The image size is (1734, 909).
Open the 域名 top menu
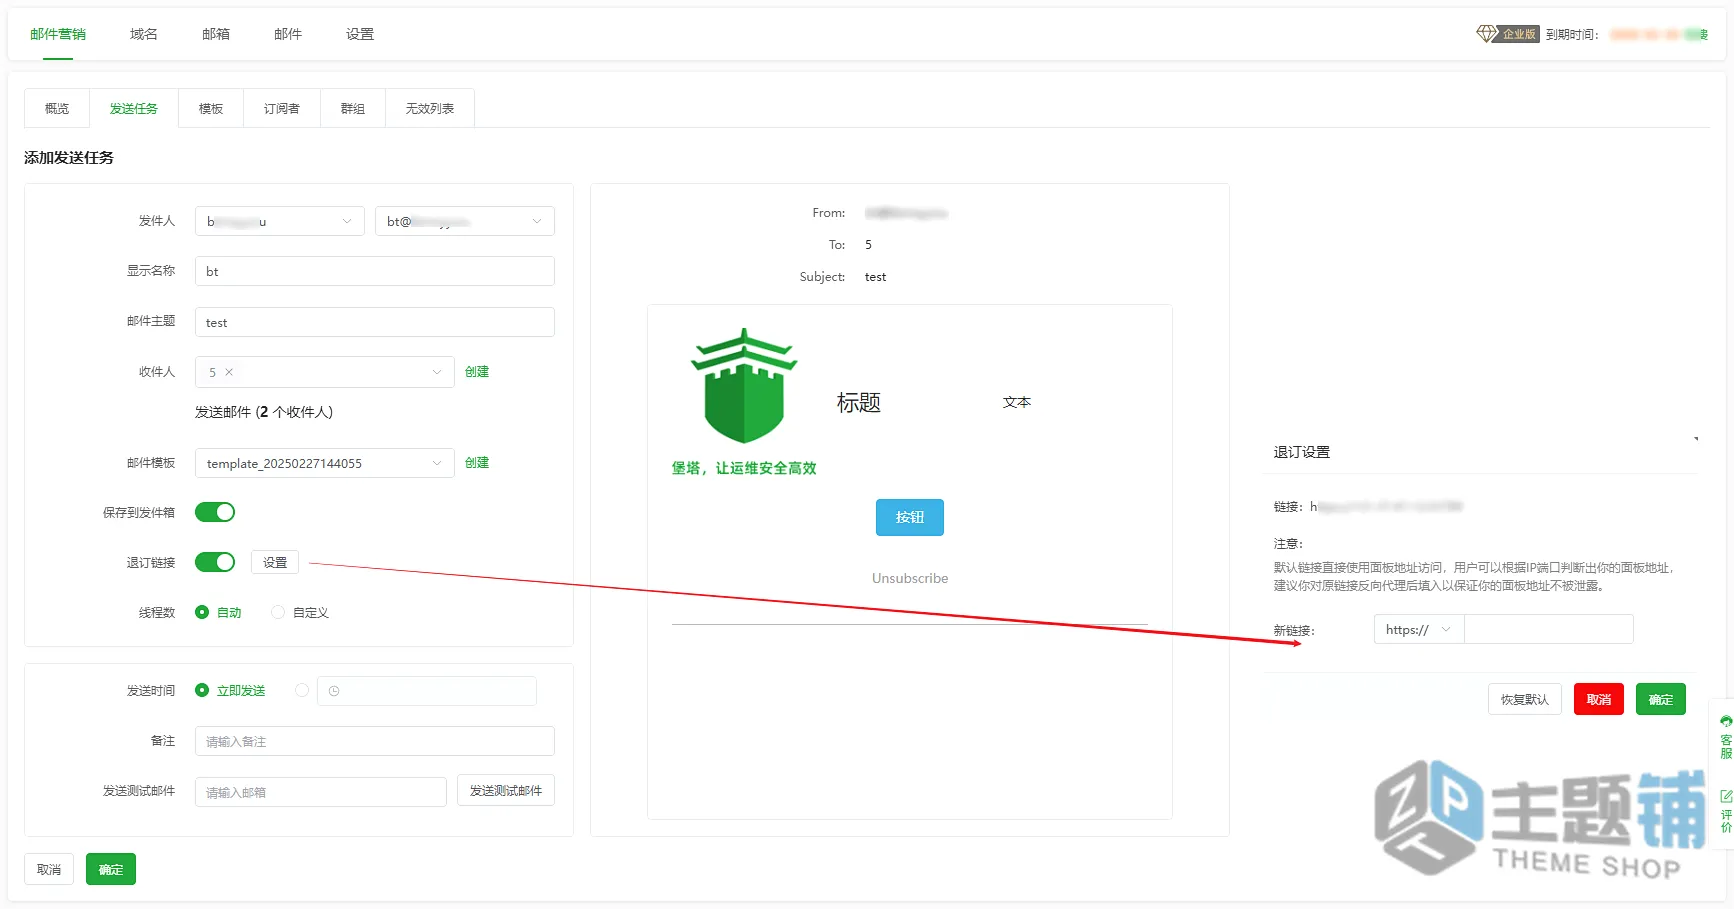click(x=144, y=34)
